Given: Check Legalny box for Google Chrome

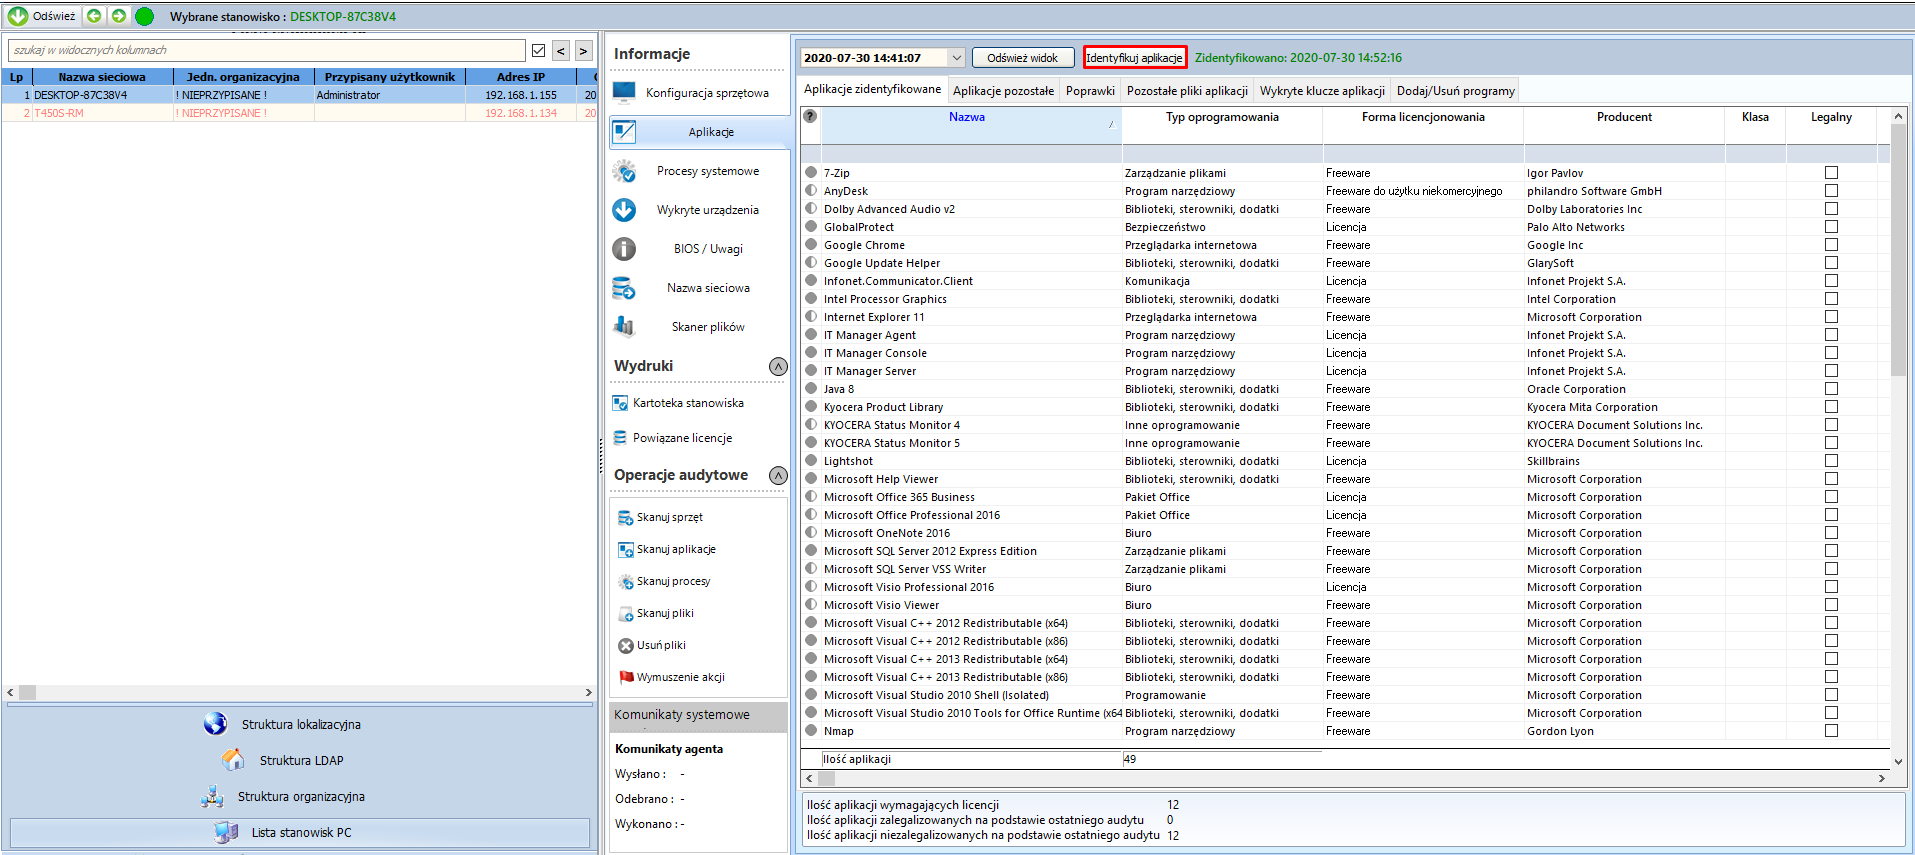Looking at the screenshot, I should [x=1831, y=245].
